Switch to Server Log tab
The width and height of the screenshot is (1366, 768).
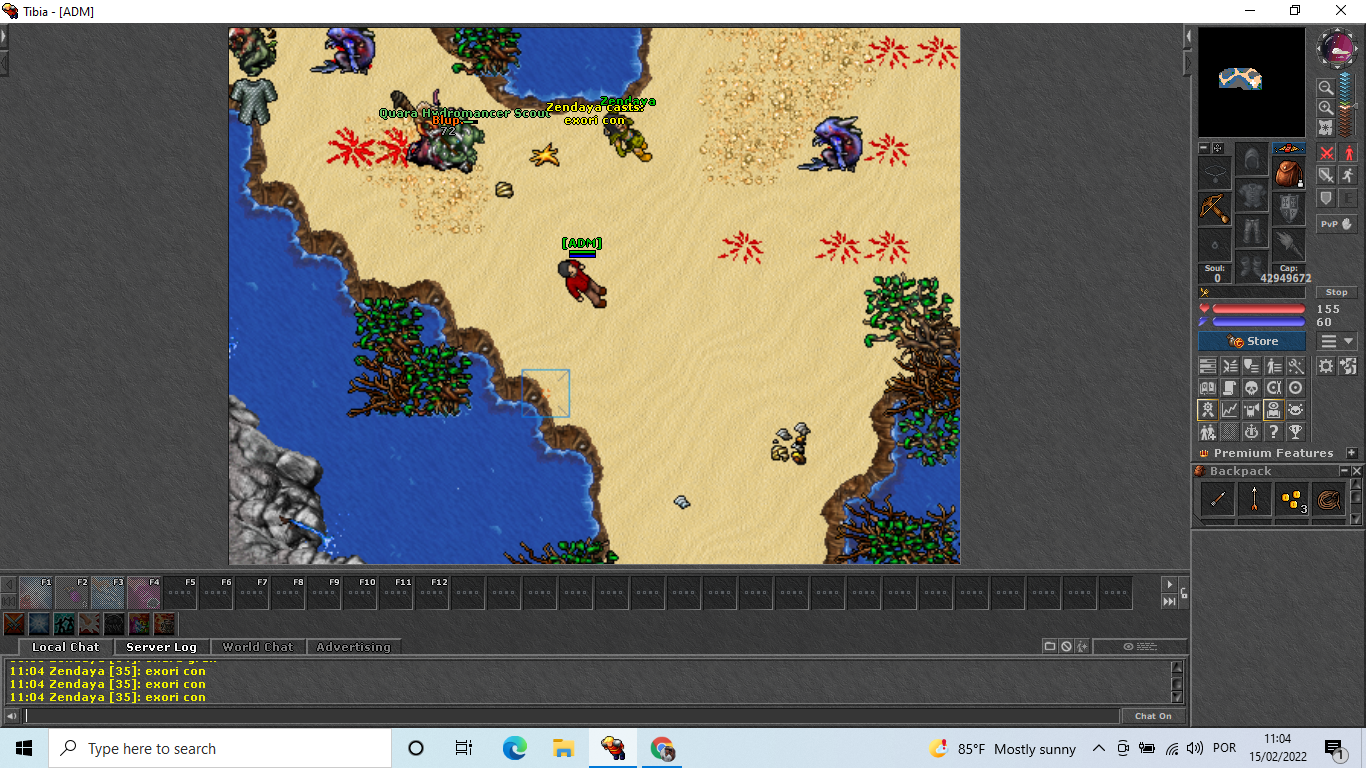pyautogui.click(x=161, y=647)
